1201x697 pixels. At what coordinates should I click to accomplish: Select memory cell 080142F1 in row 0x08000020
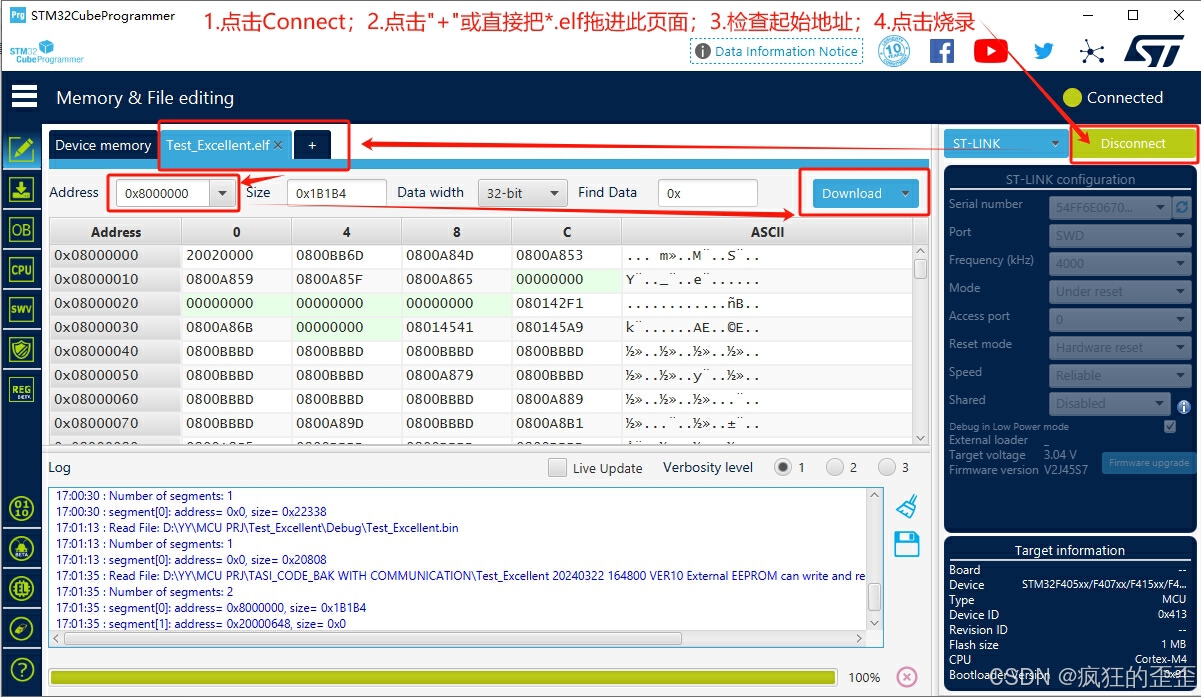point(566,303)
